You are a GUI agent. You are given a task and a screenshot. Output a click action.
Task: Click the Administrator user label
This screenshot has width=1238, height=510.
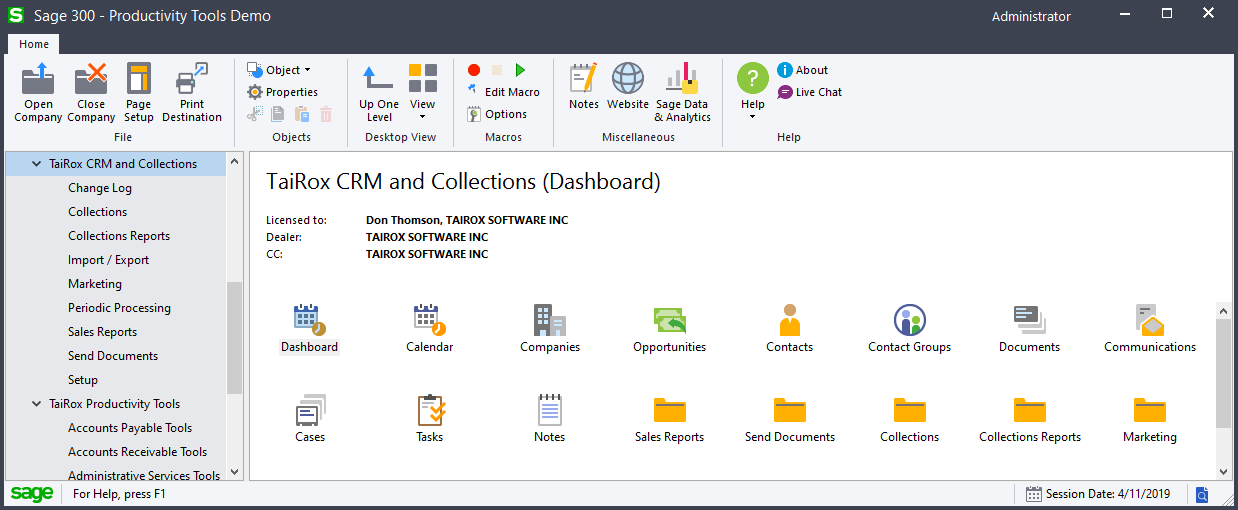pyautogui.click(x=1031, y=16)
